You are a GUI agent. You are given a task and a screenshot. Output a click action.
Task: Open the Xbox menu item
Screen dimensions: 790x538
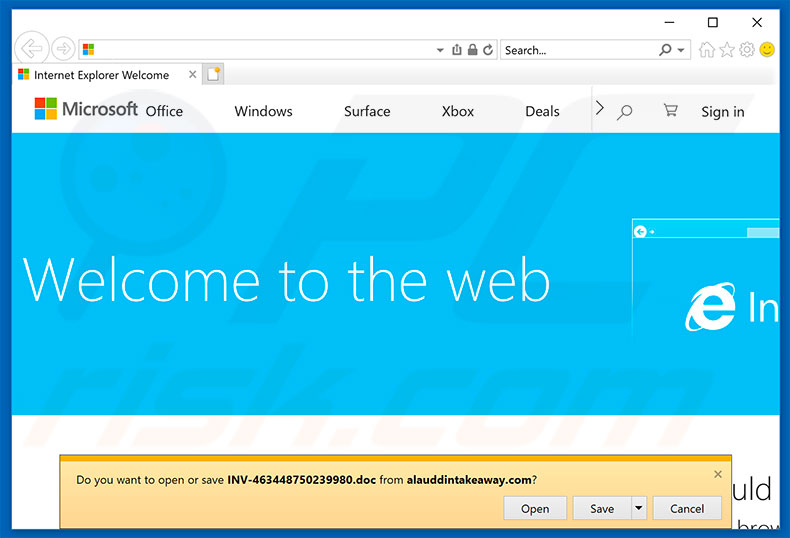click(x=458, y=111)
